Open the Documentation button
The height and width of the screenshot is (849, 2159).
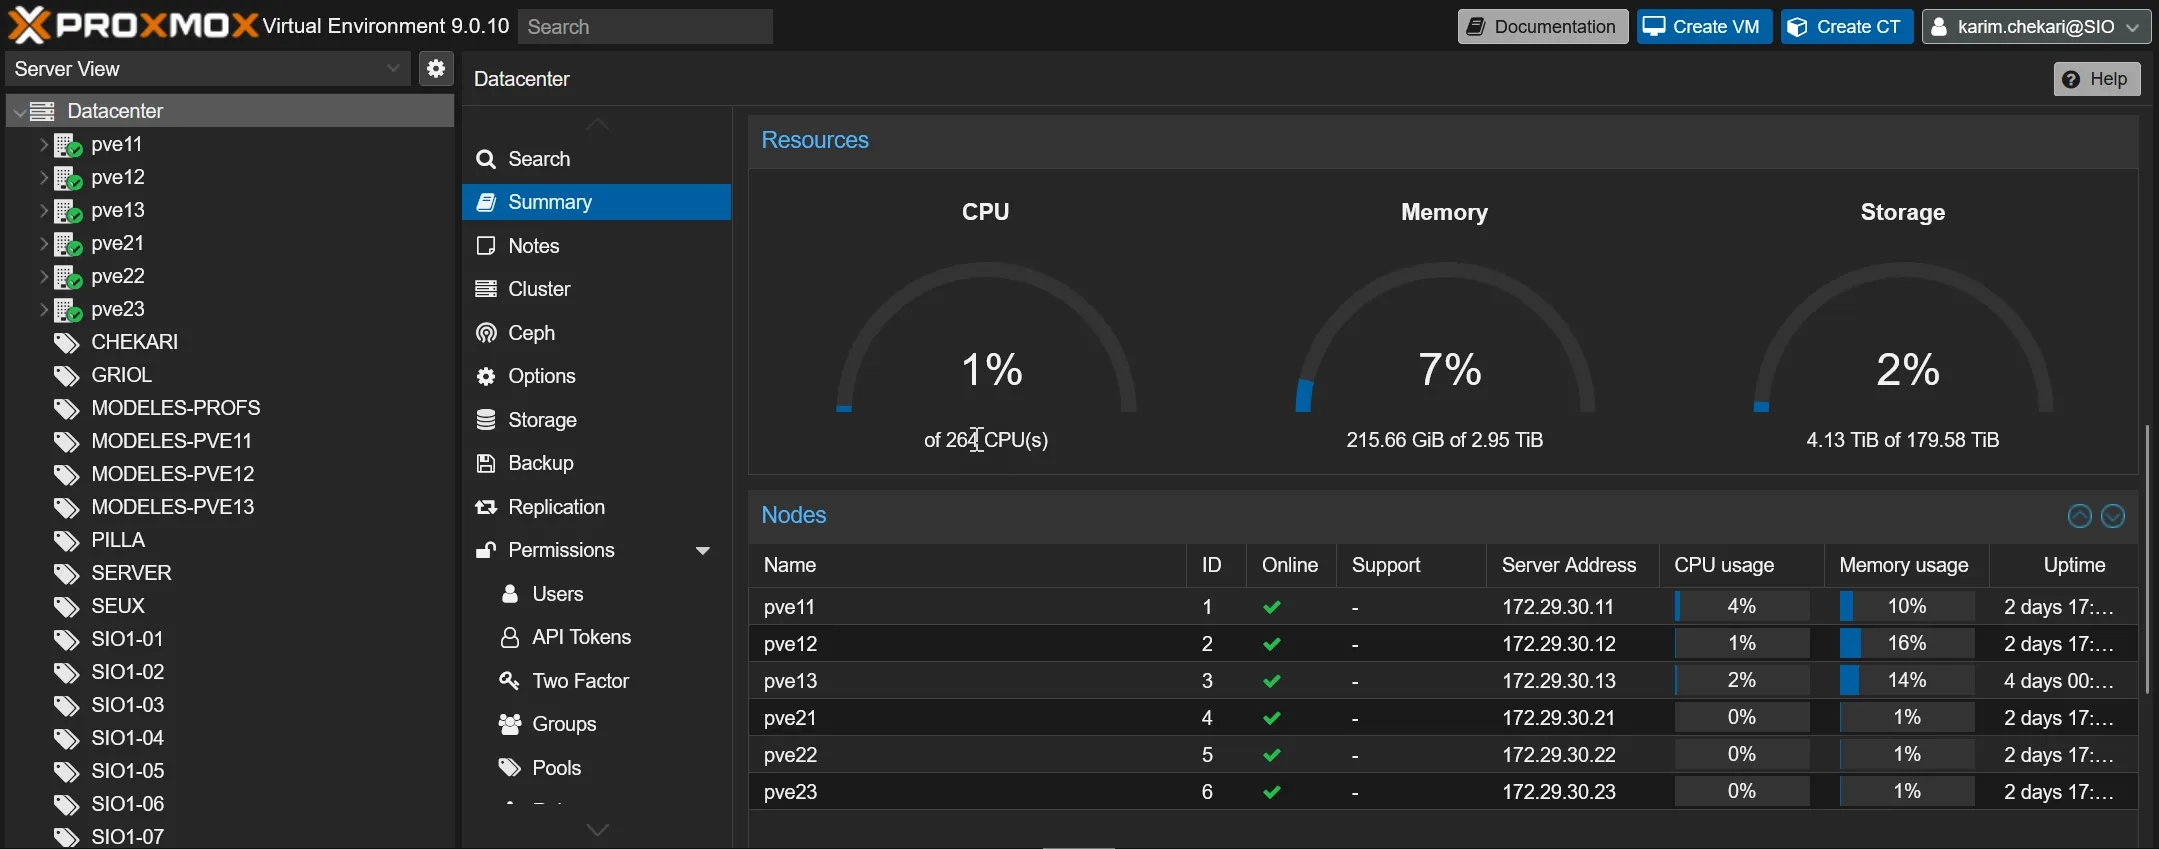click(1542, 27)
